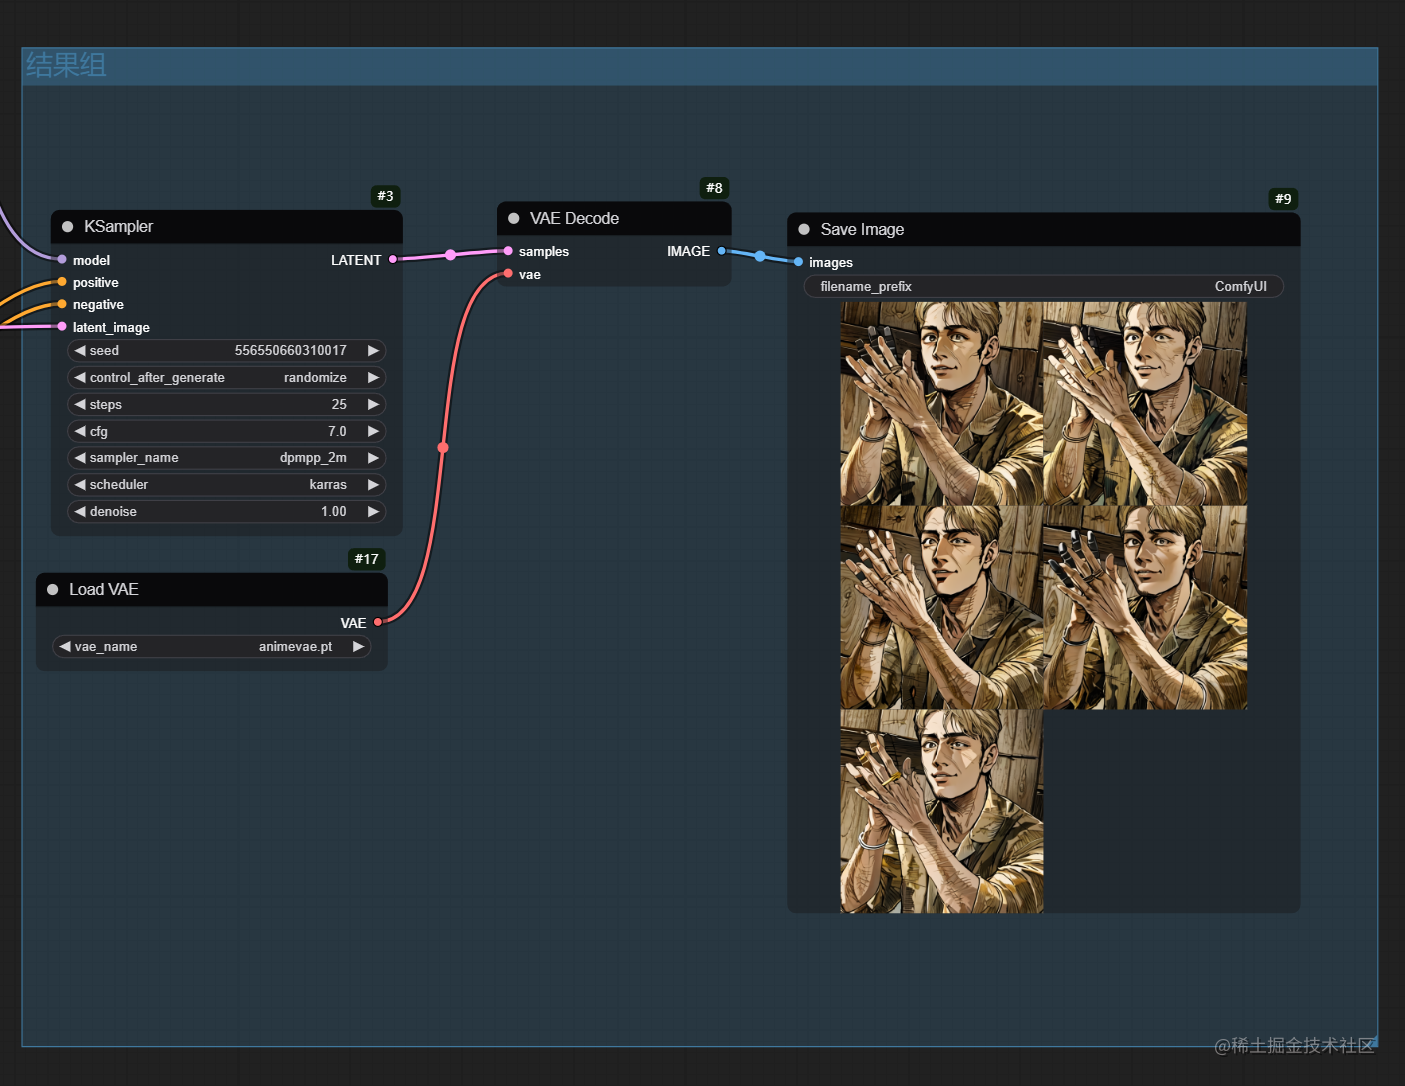This screenshot has height=1086, width=1405.
Task: Open the sampler_name dpmpp_2m dropdown
Action: point(313,458)
